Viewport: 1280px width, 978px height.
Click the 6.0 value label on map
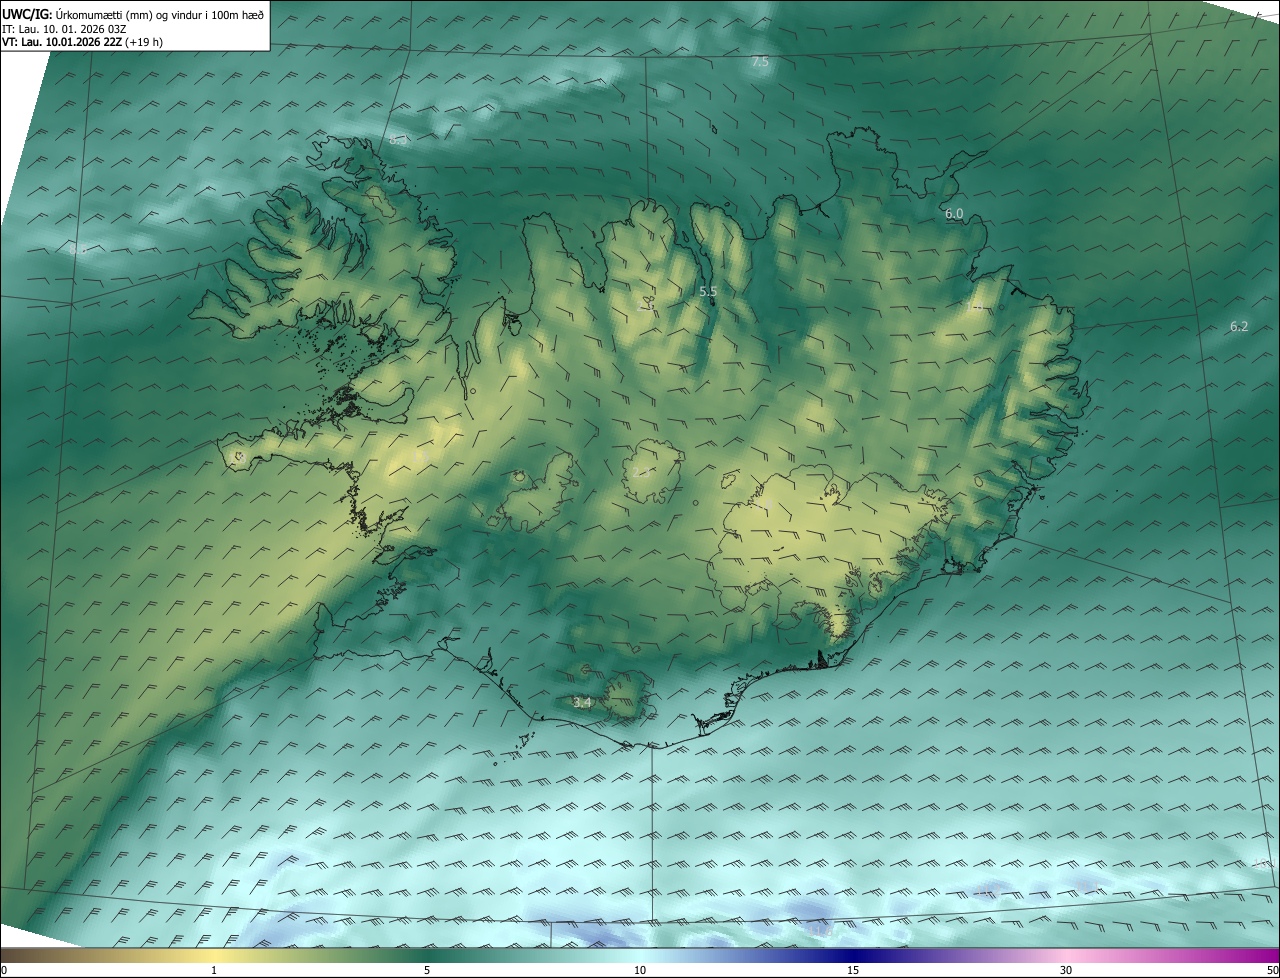(x=954, y=214)
